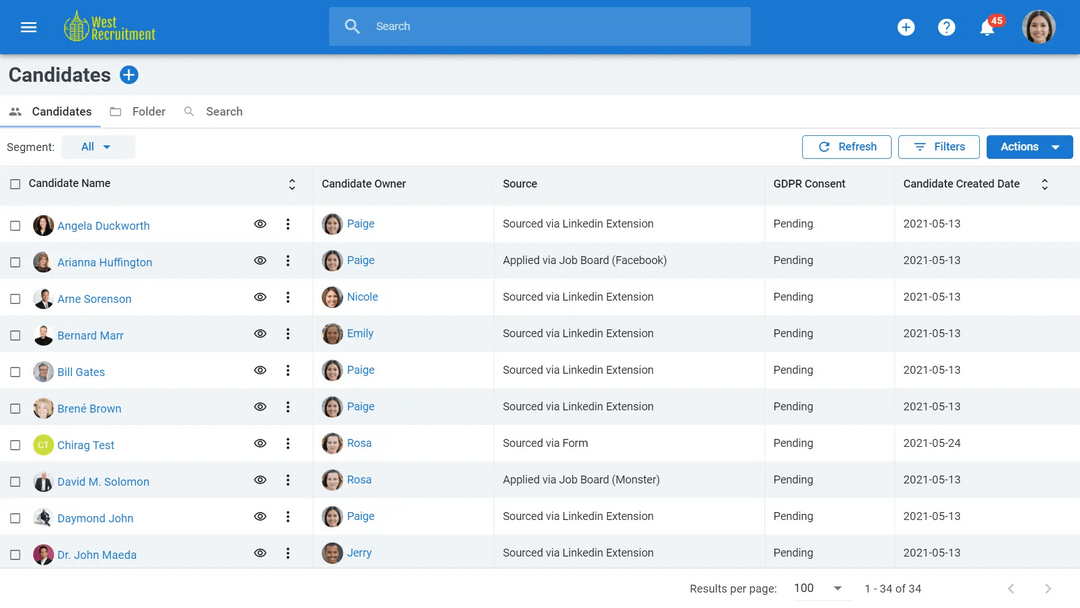Sort by Candidate Created Date arrows
The width and height of the screenshot is (1080, 608).
pyautogui.click(x=1045, y=184)
